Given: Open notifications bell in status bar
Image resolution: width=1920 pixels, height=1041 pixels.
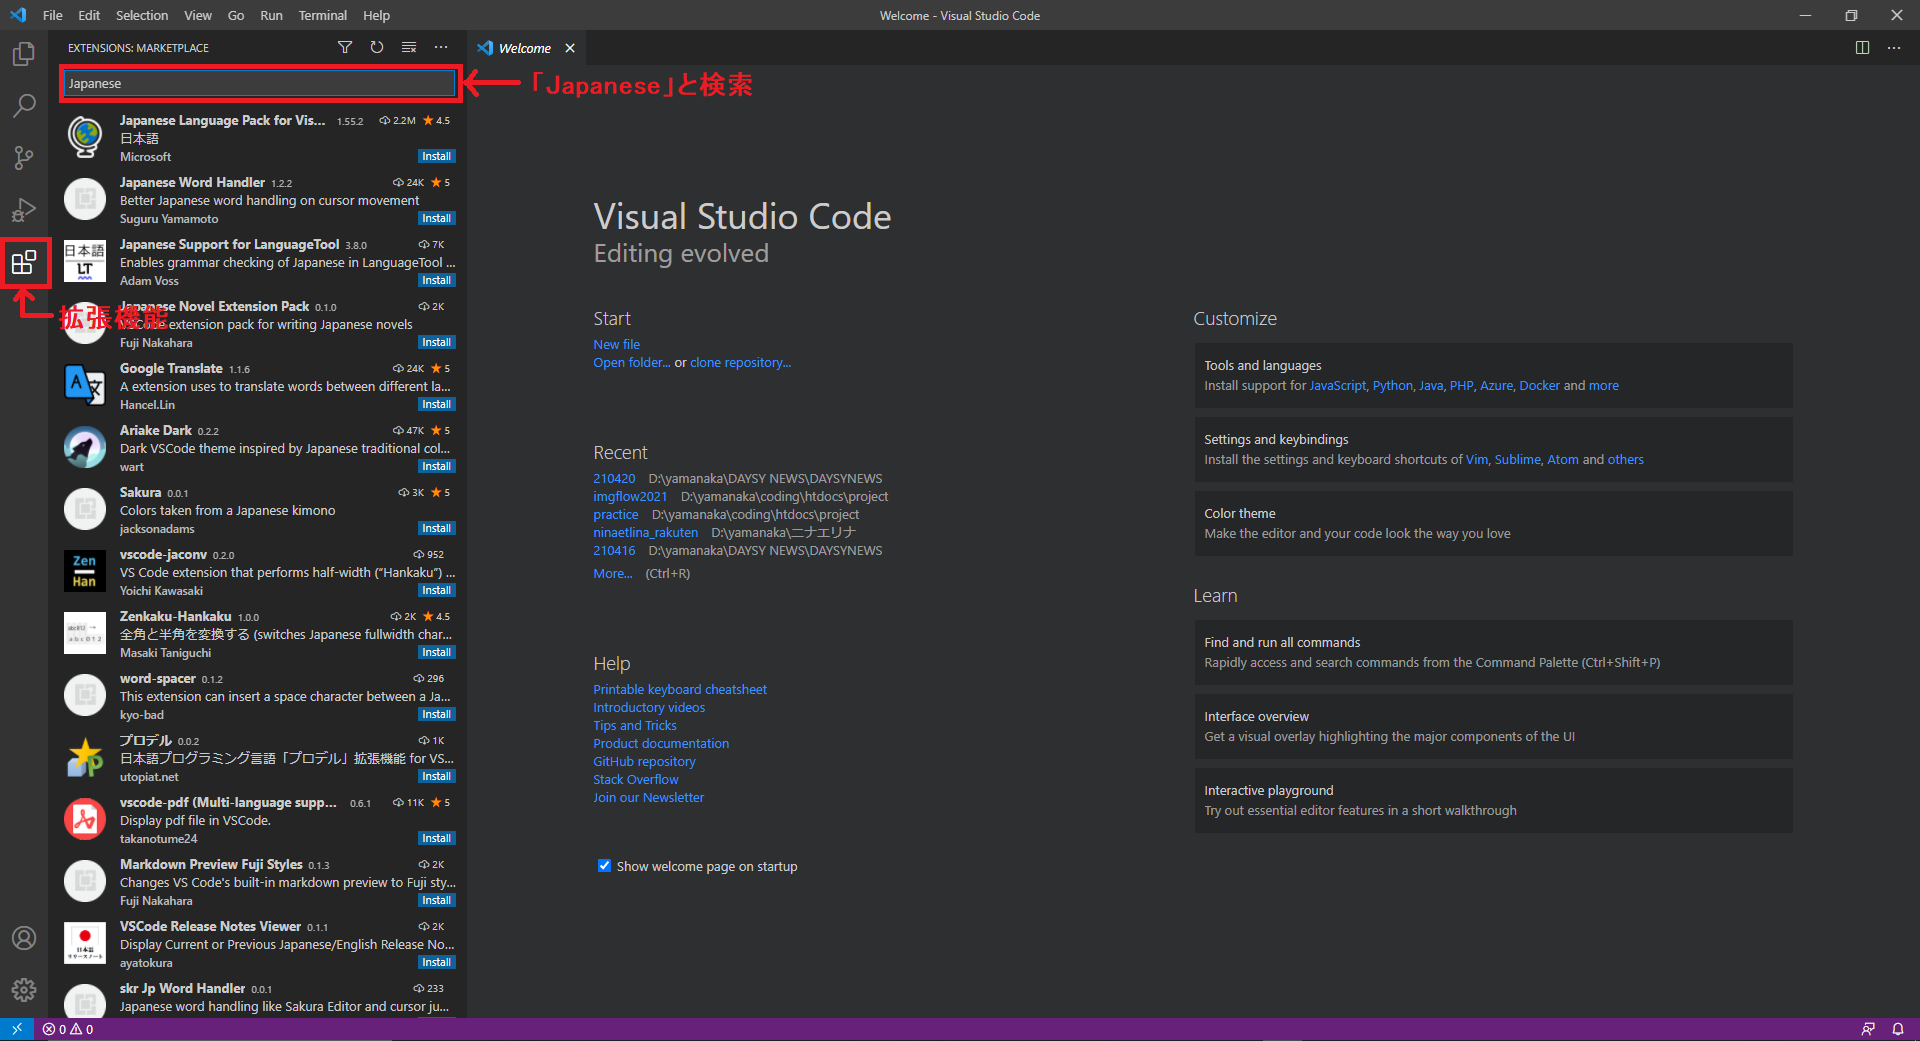Looking at the screenshot, I should tap(1898, 1029).
